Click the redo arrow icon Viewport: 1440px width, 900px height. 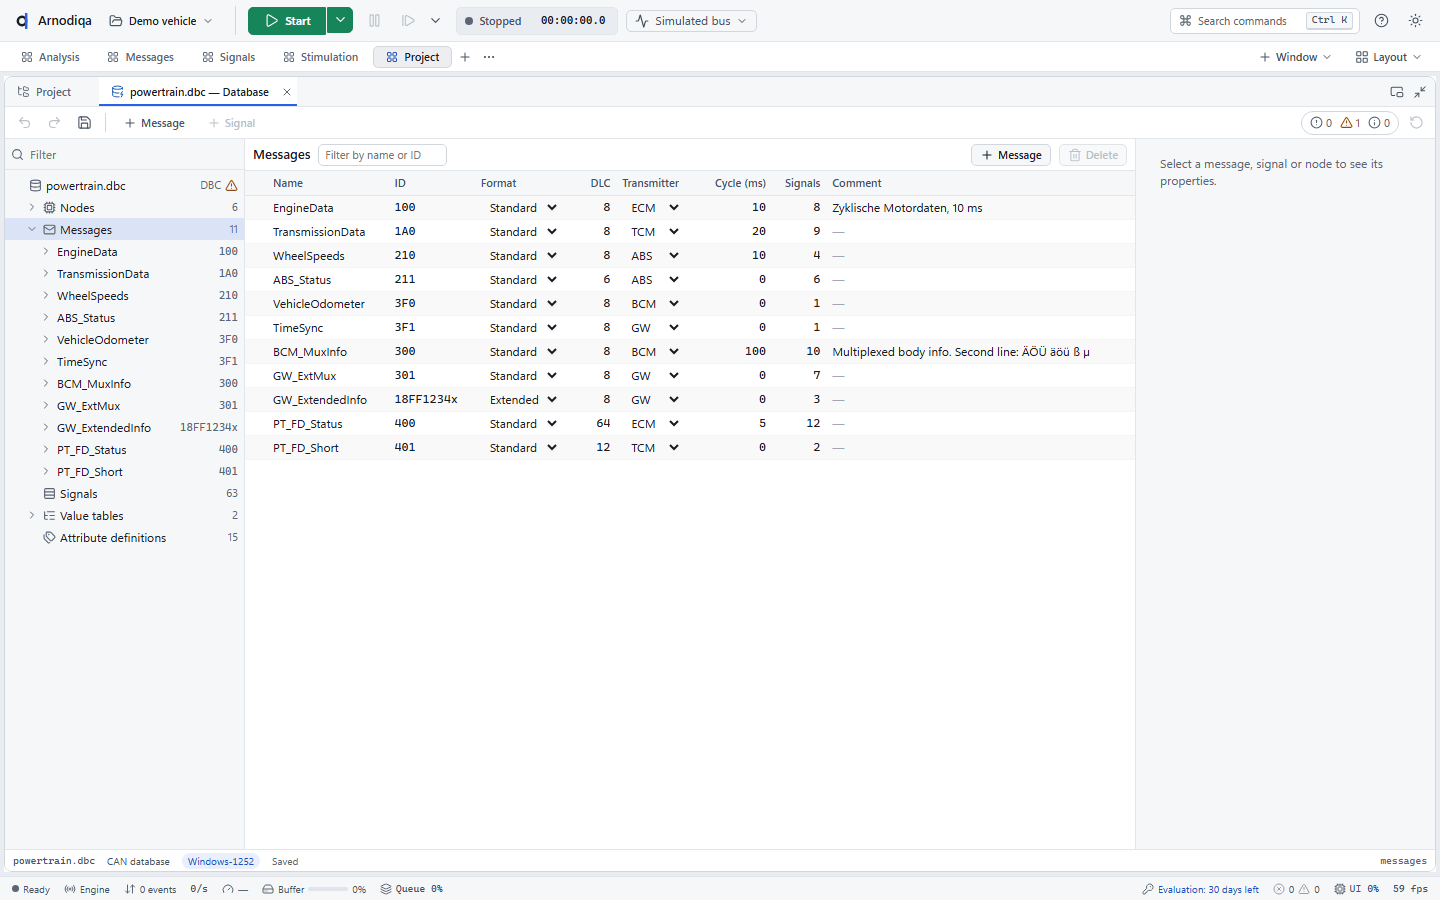[x=55, y=123]
